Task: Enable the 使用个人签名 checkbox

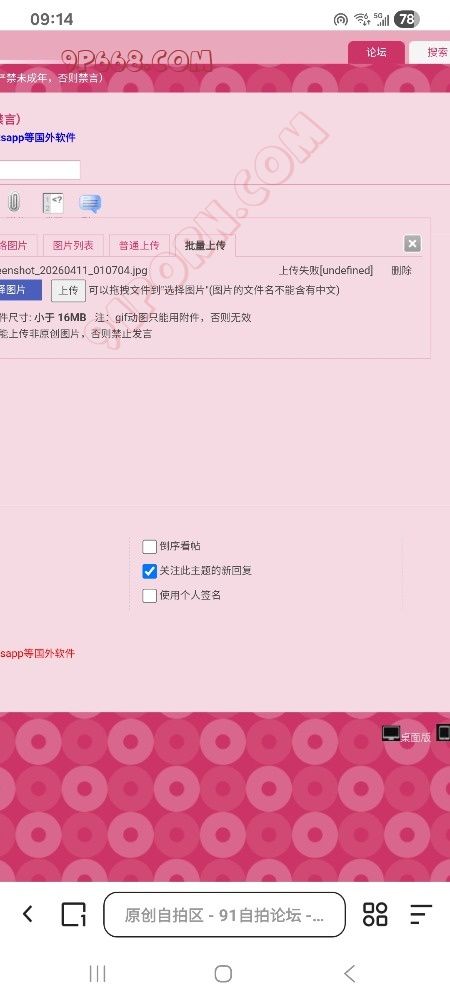Action: pyautogui.click(x=149, y=596)
